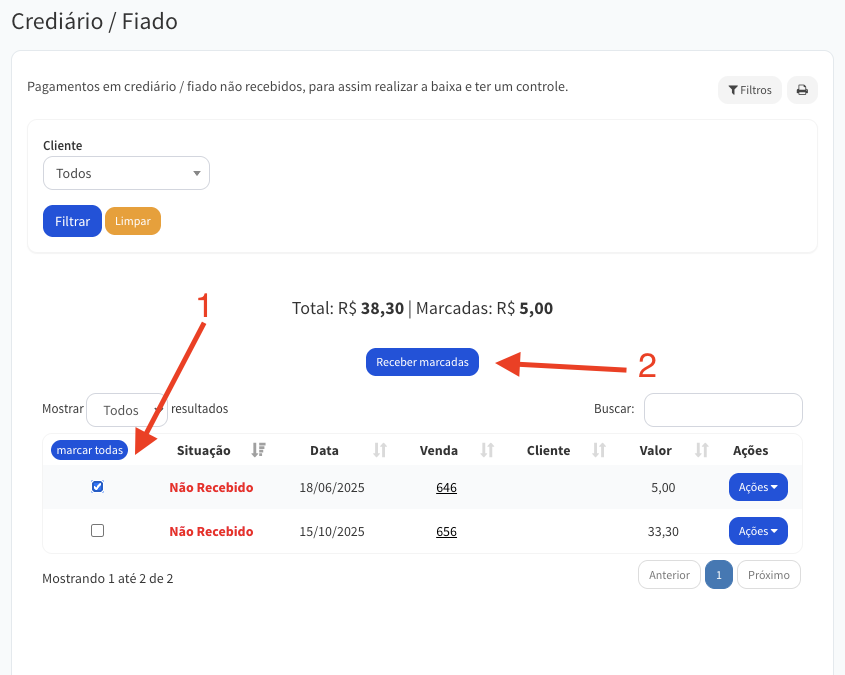Sort table by Venda column arrows
Viewport: 845px width, 675px height.
coord(488,450)
